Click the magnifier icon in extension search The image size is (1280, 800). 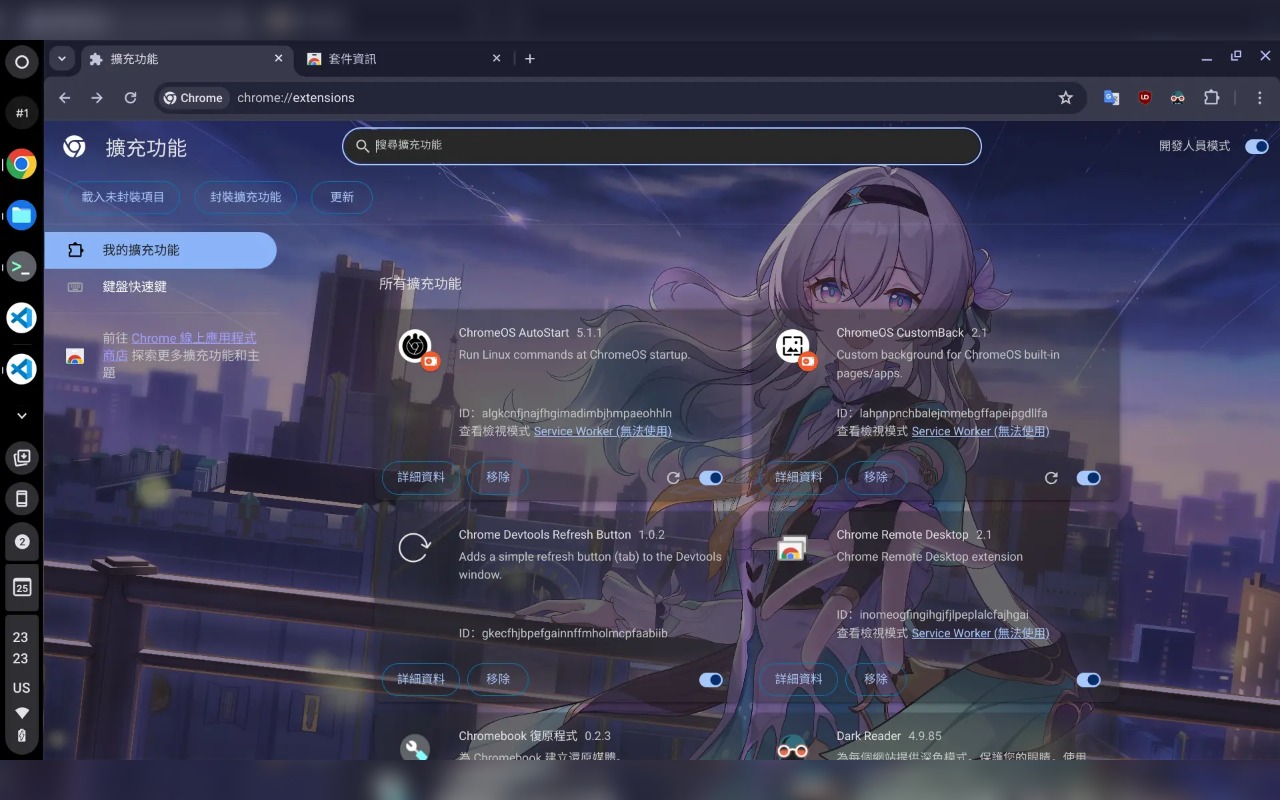(x=363, y=146)
